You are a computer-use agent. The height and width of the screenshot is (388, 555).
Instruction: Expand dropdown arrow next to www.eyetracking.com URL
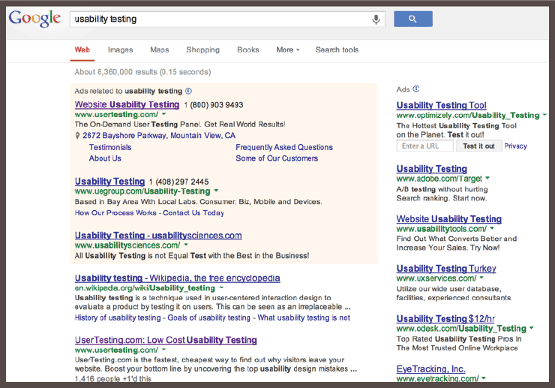[x=484, y=378]
